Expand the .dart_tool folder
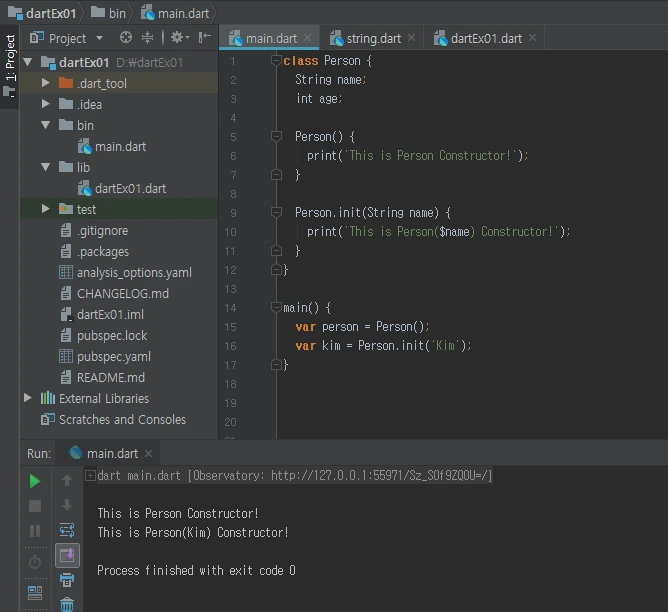This screenshot has height=612, width=668. click(46, 83)
